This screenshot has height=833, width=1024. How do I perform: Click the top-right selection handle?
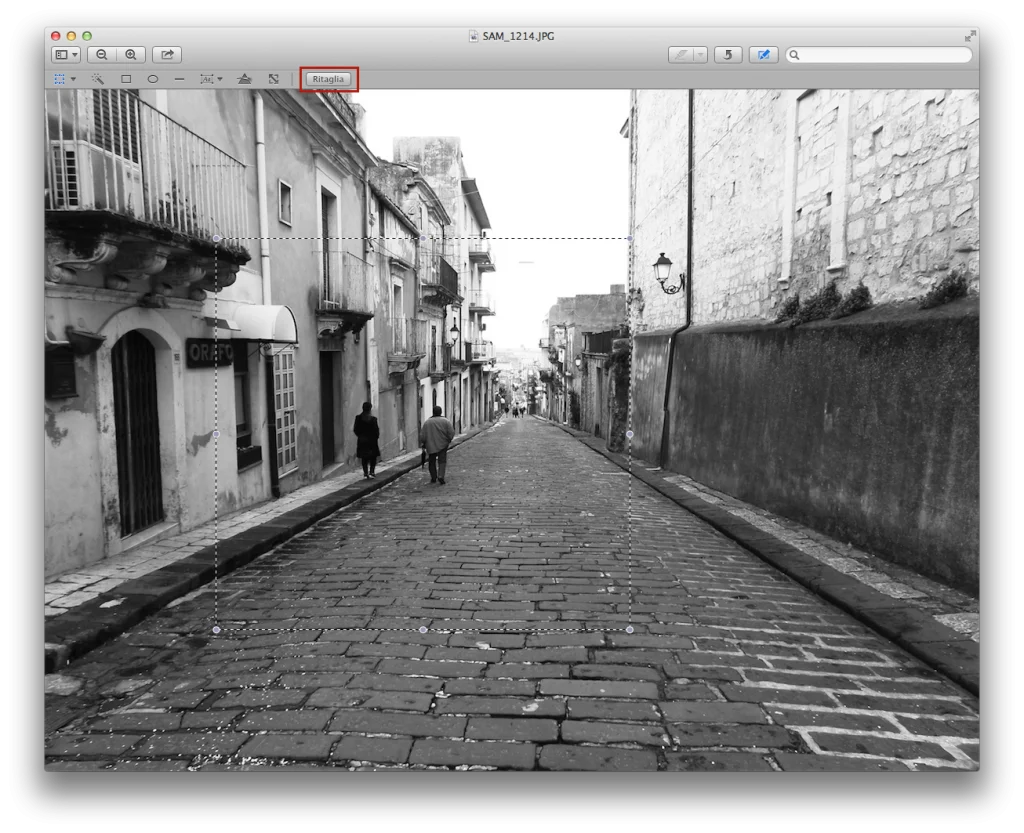630,239
